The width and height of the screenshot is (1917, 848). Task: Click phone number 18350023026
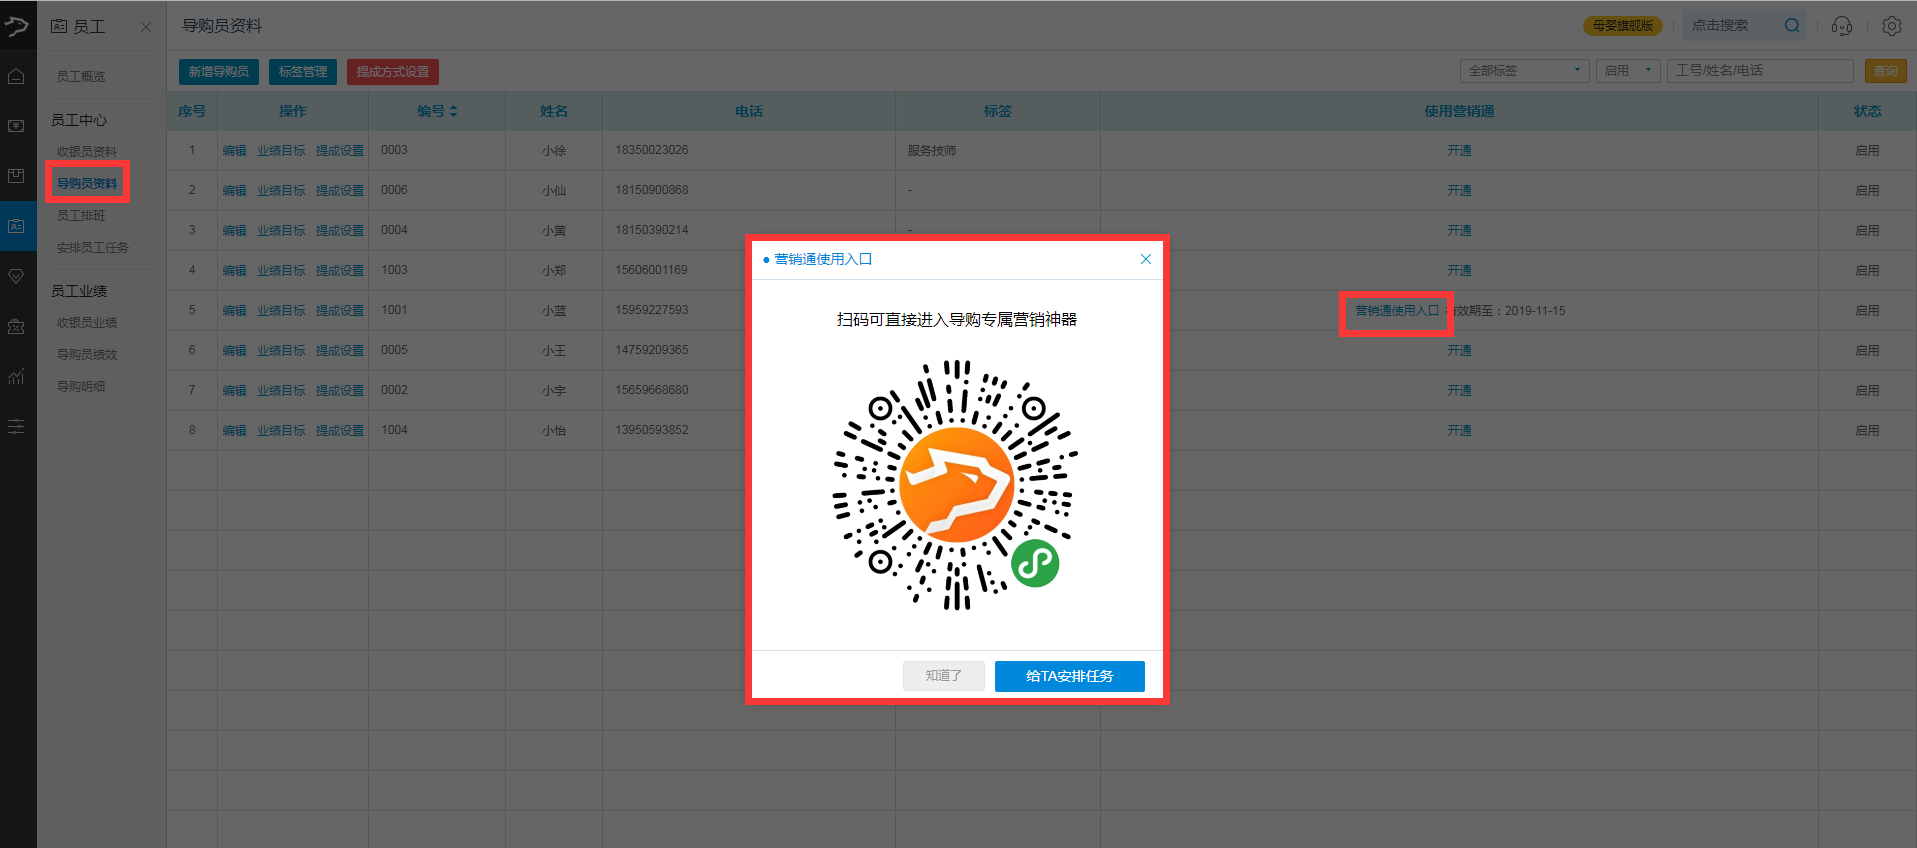(652, 150)
